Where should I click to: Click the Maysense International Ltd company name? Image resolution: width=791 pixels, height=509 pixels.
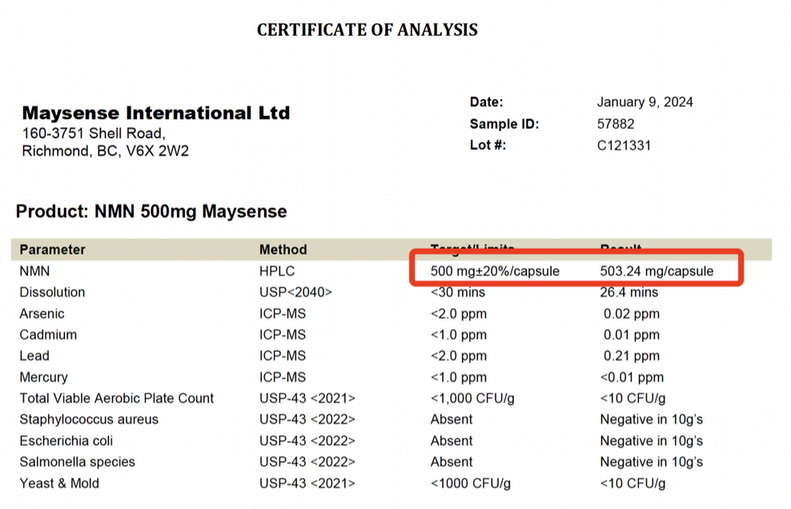156,113
